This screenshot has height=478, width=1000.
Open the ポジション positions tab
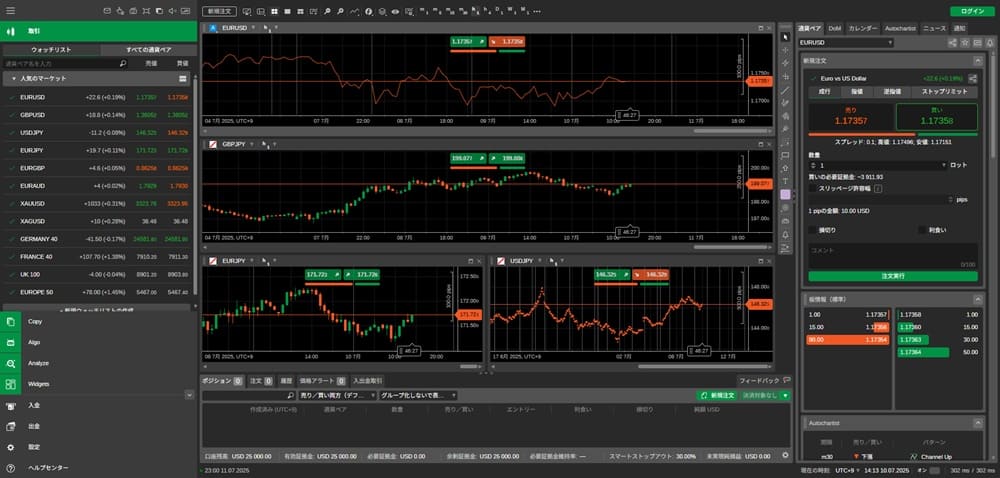coord(222,380)
